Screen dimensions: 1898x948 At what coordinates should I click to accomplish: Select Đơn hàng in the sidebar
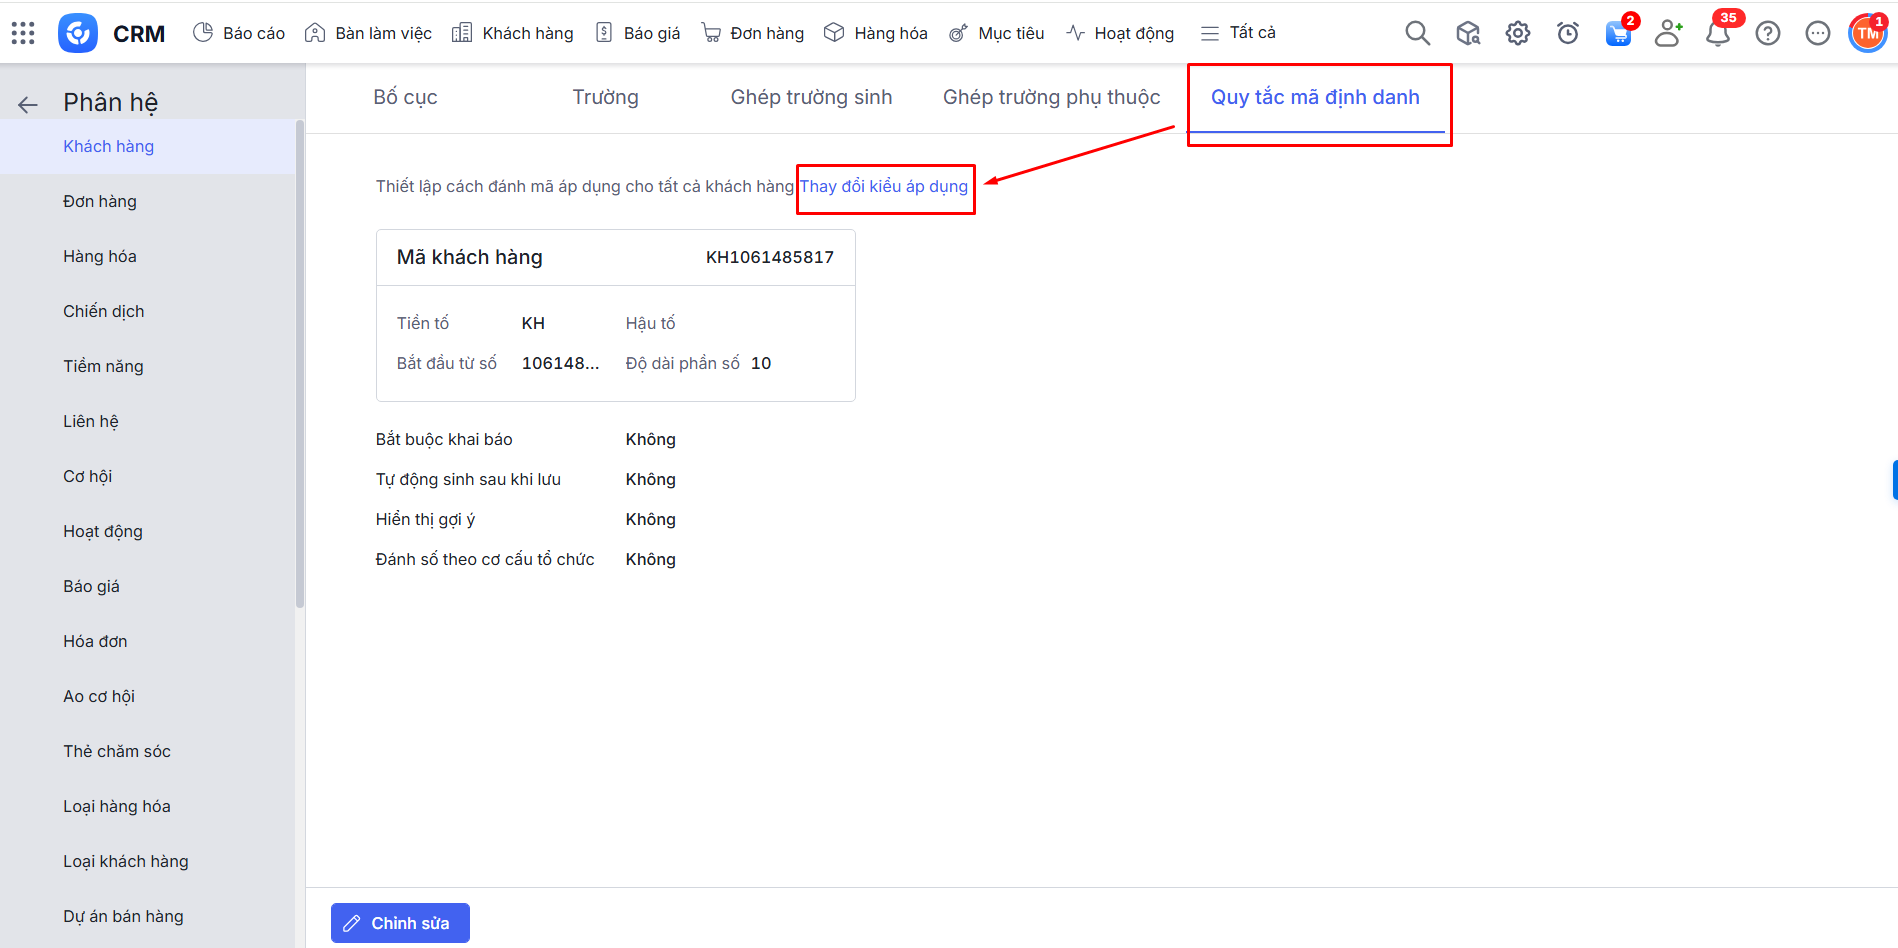[x=100, y=201]
